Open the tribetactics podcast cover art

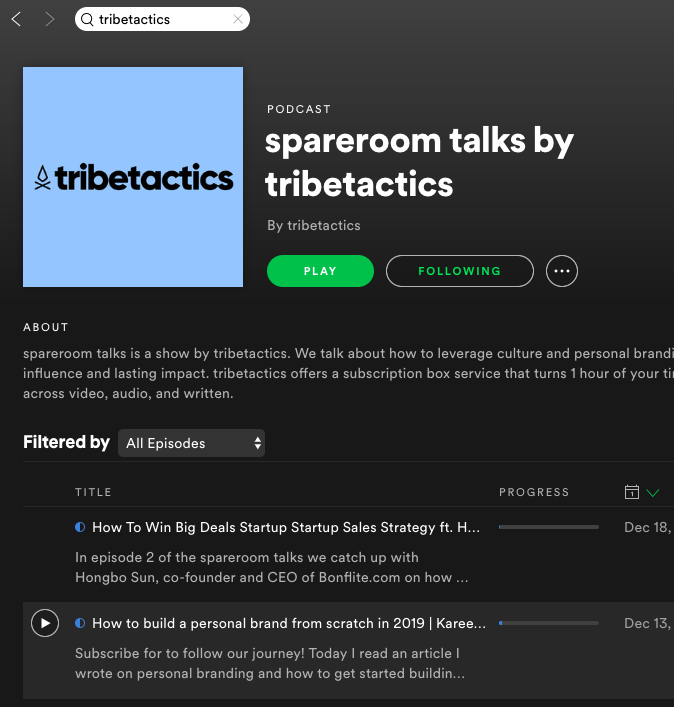click(x=133, y=177)
